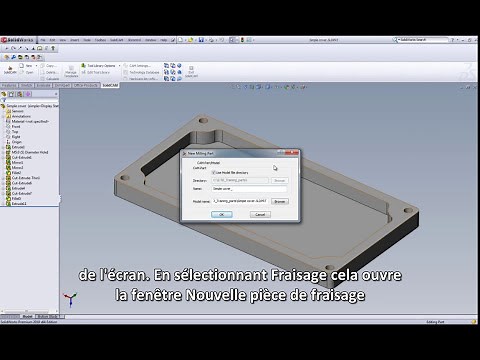Select Cut-Extrude7 feature in tree
Viewport: 480px width, 360px height.
19,193
